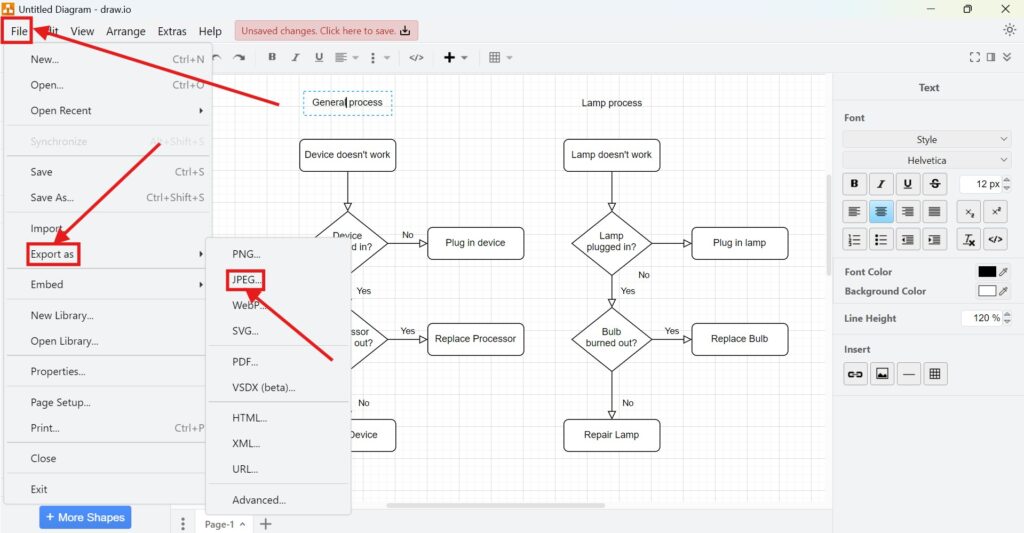Open the Style dropdown in Font section

(x=927, y=140)
